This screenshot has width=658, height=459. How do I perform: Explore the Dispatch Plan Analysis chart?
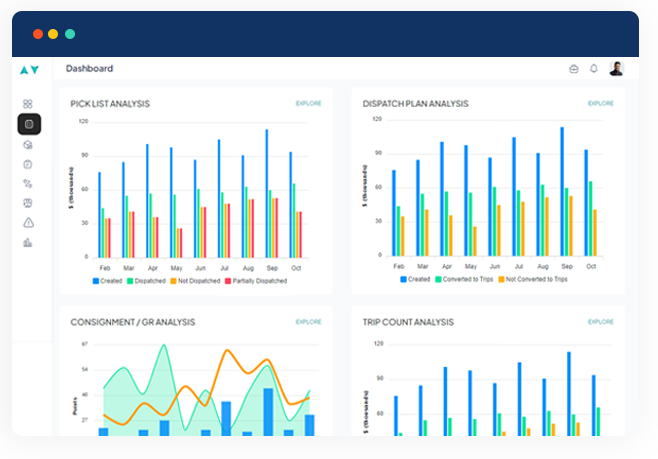601,103
